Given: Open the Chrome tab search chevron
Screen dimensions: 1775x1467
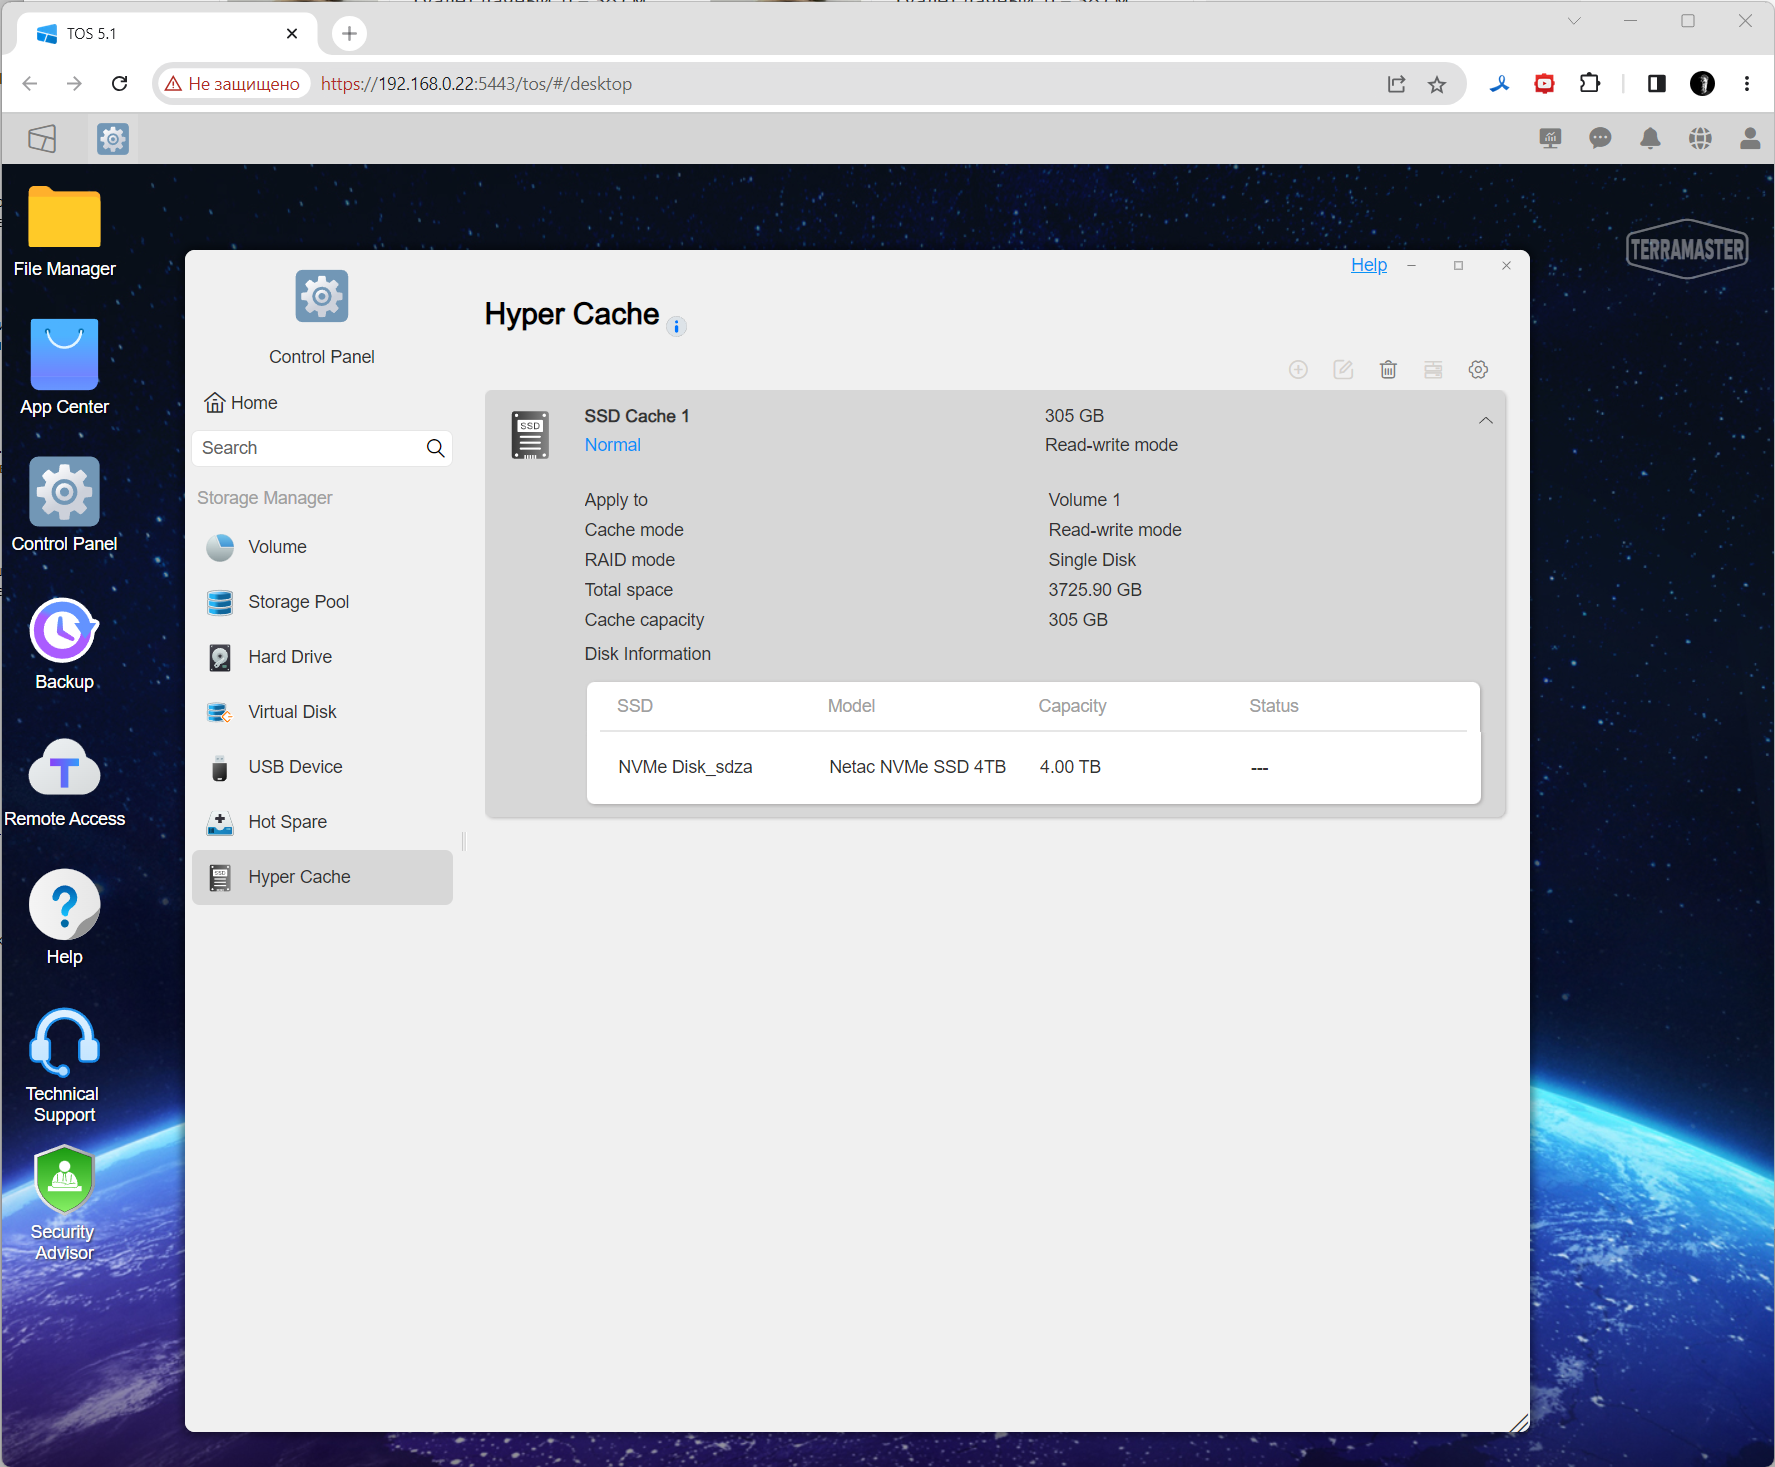Looking at the screenshot, I should (1574, 21).
